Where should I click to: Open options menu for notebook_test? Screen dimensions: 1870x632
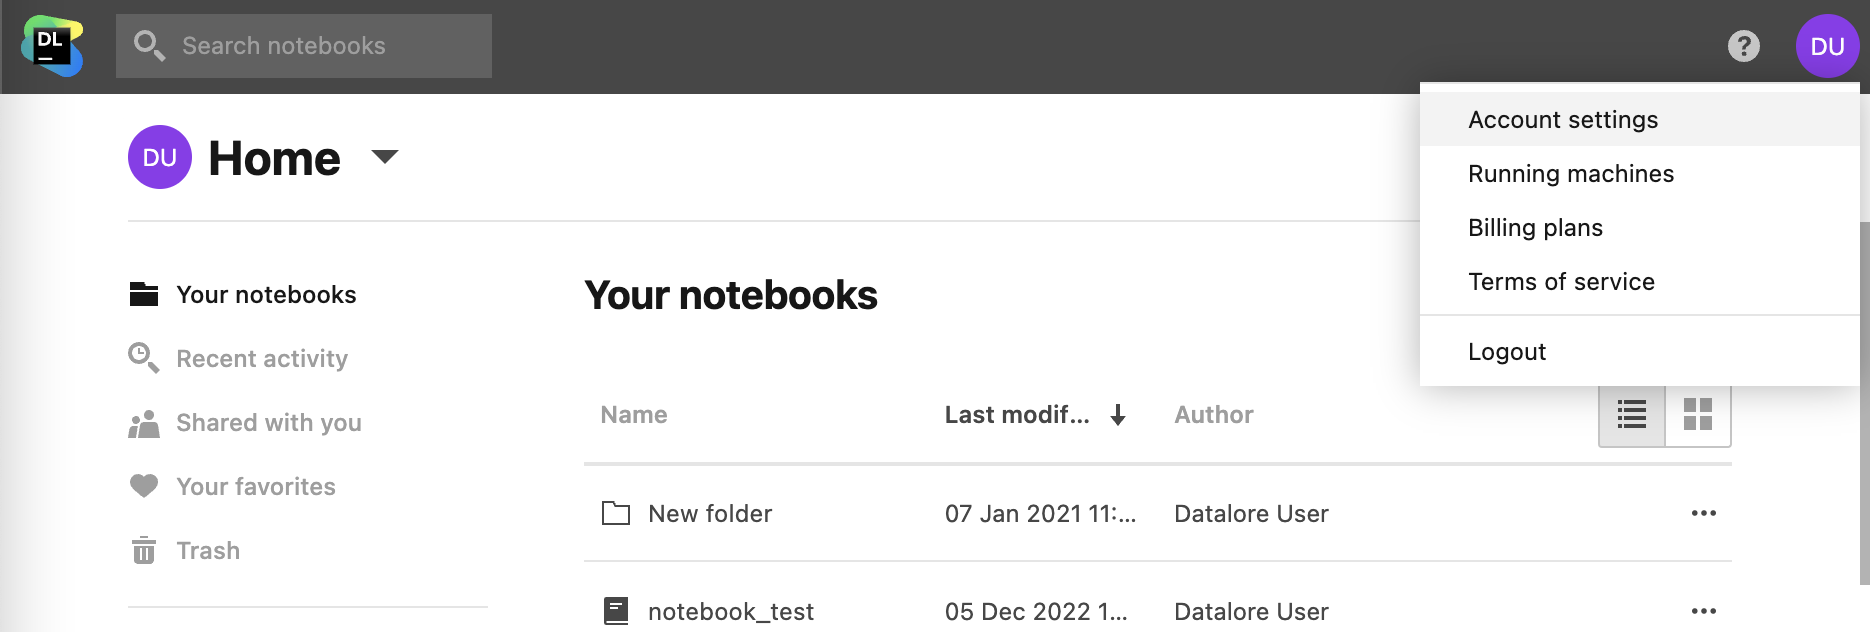pos(1704,610)
